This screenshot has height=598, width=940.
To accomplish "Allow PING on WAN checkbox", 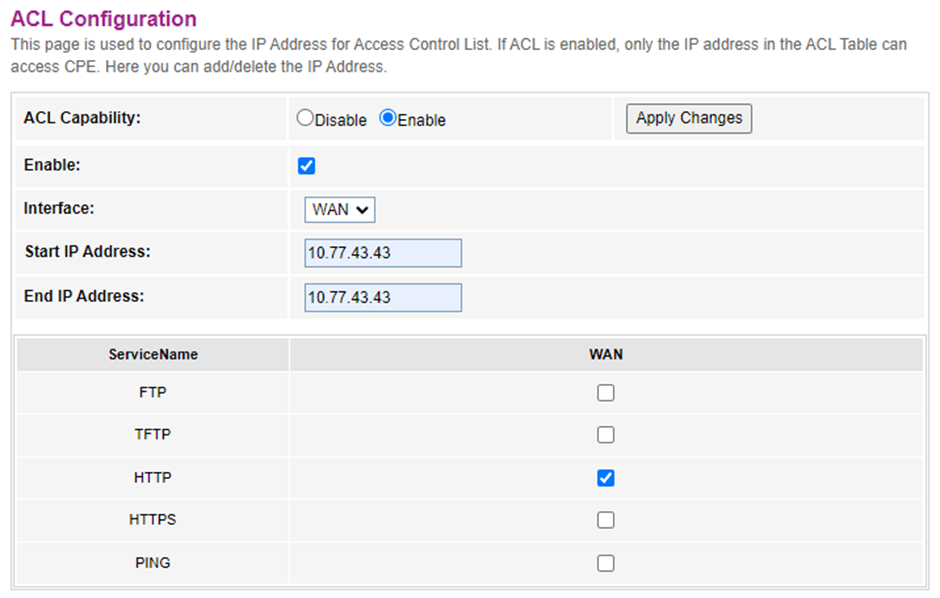I will (x=605, y=563).
